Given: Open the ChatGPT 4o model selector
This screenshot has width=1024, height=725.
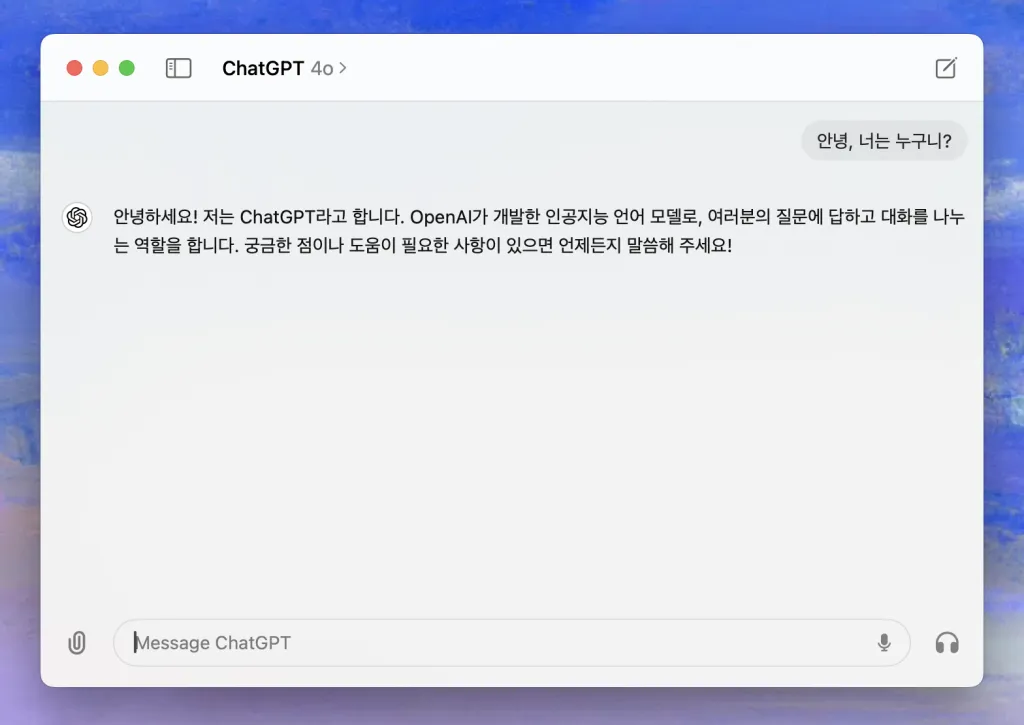Looking at the screenshot, I should (284, 68).
